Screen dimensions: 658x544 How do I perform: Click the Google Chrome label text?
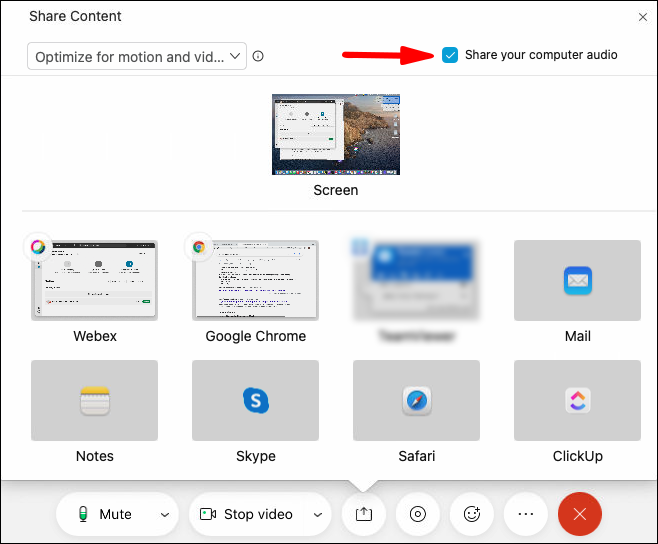point(256,336)
